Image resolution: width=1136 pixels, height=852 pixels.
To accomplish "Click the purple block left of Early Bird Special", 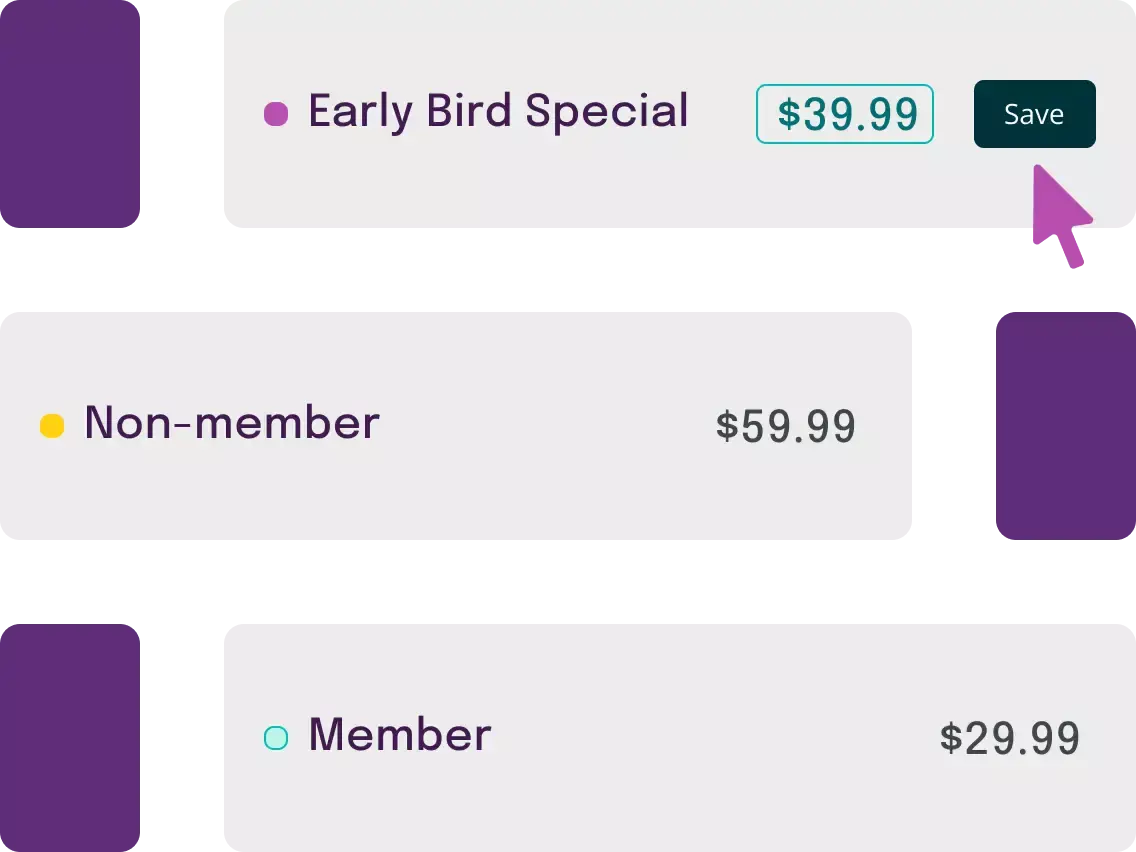I will pyautogui.click(x=70, y=114).
